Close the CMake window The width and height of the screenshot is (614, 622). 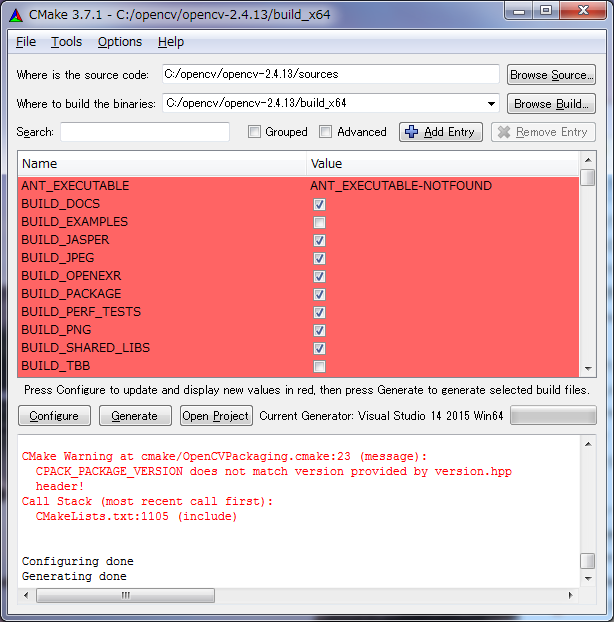tap(583, 10)
